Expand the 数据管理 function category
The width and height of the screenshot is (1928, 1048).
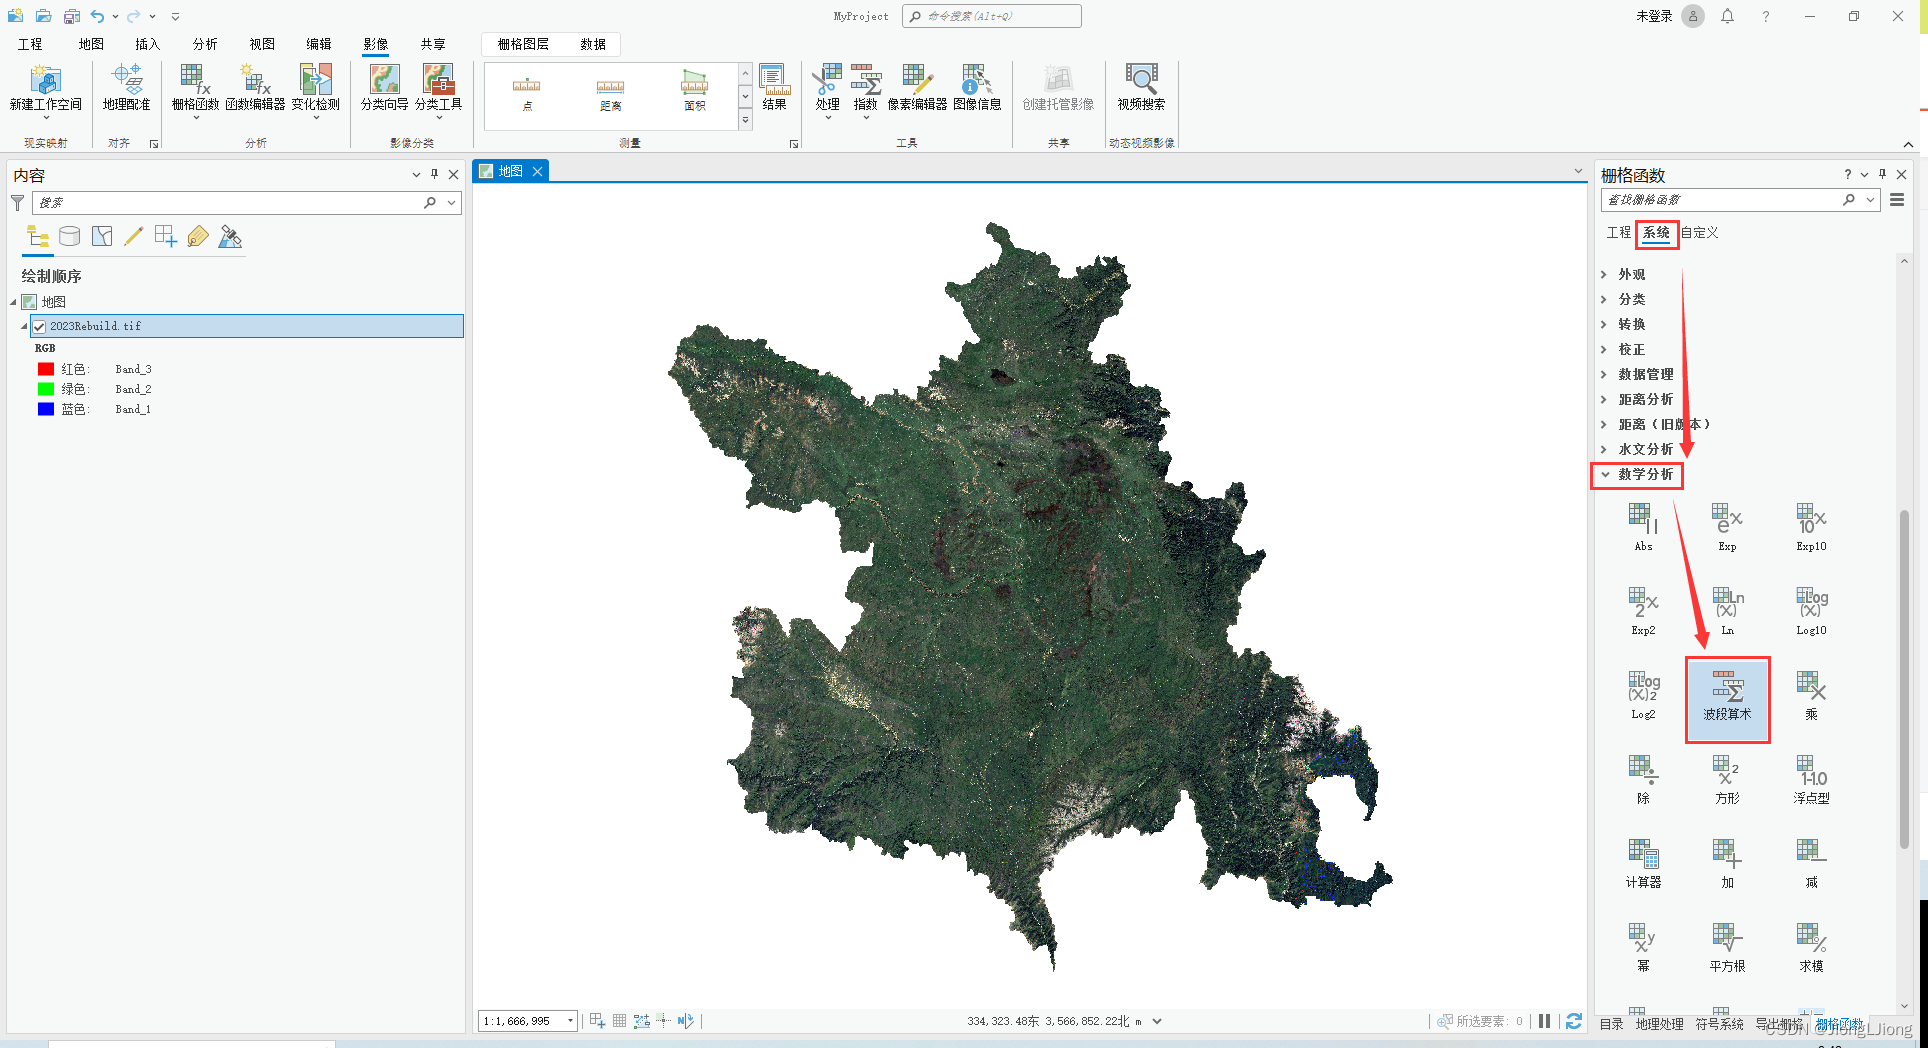(1604, 374)
